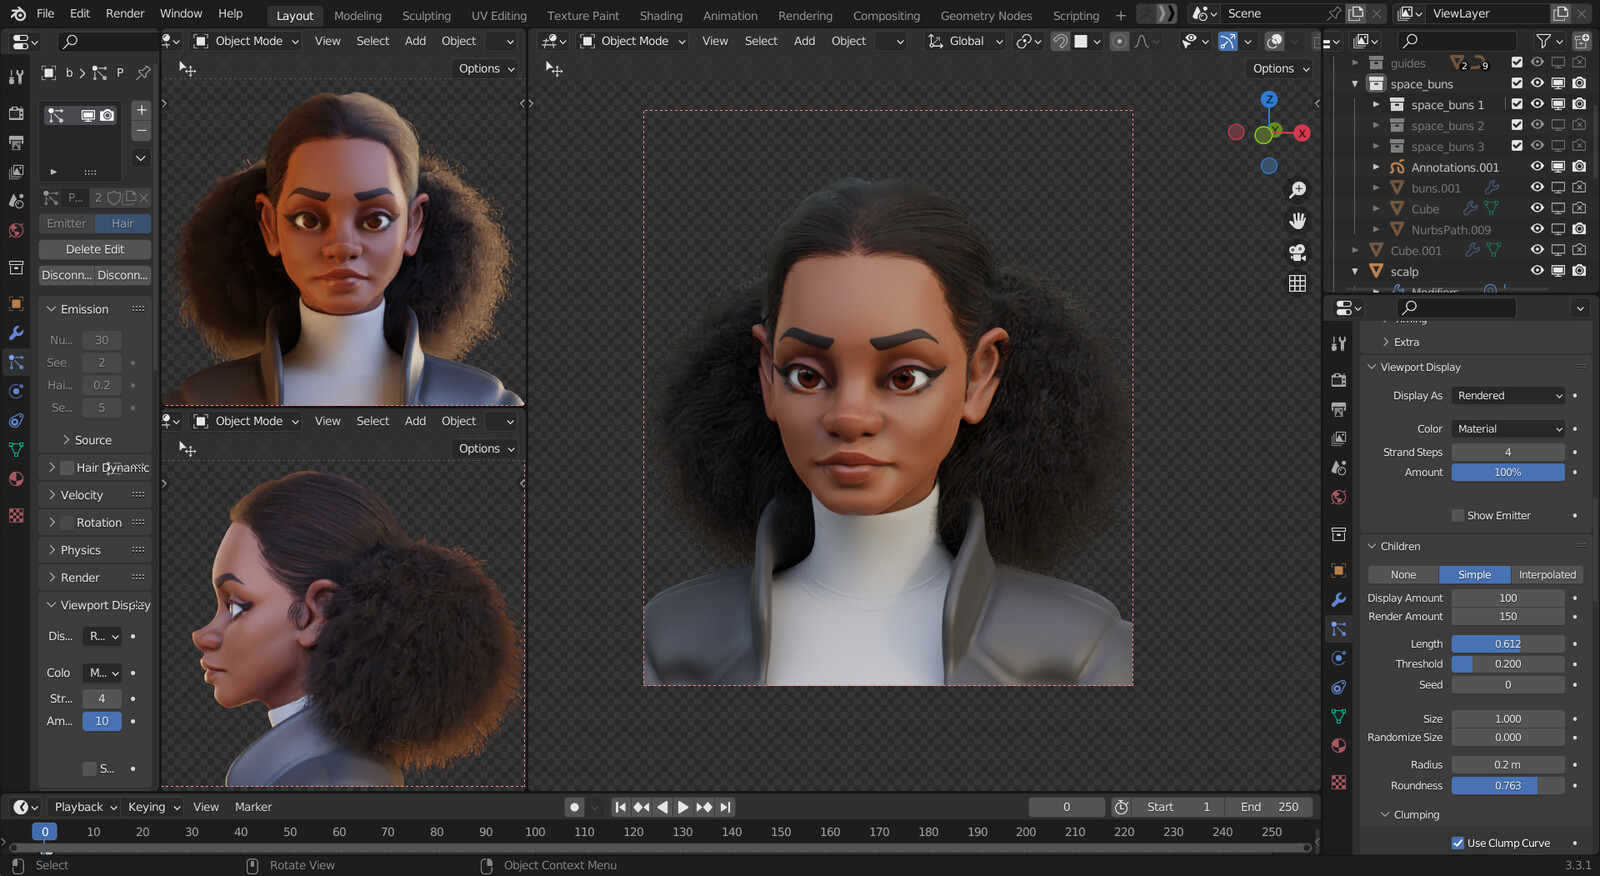Switch to the Sculpting workspace tab
The height and width of the screenshot is (876, 1600).
pos(426,16)
